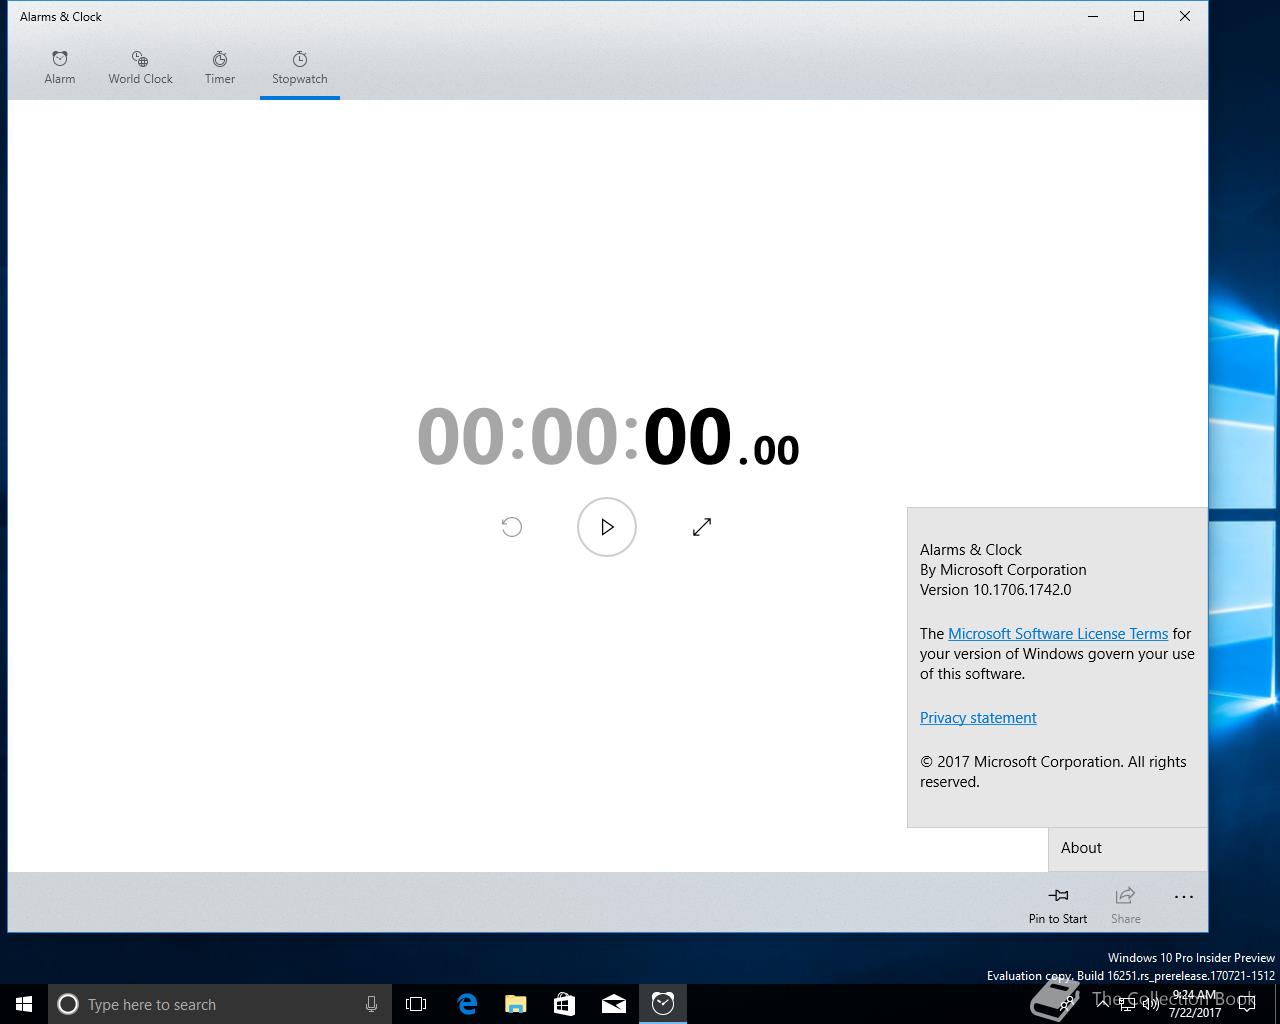
Task: Open the Privacy statement link
Action: point(978,718)
